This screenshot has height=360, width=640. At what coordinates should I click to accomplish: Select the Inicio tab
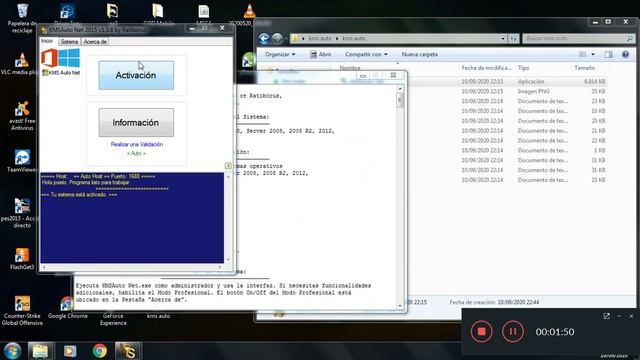[47, 41]
